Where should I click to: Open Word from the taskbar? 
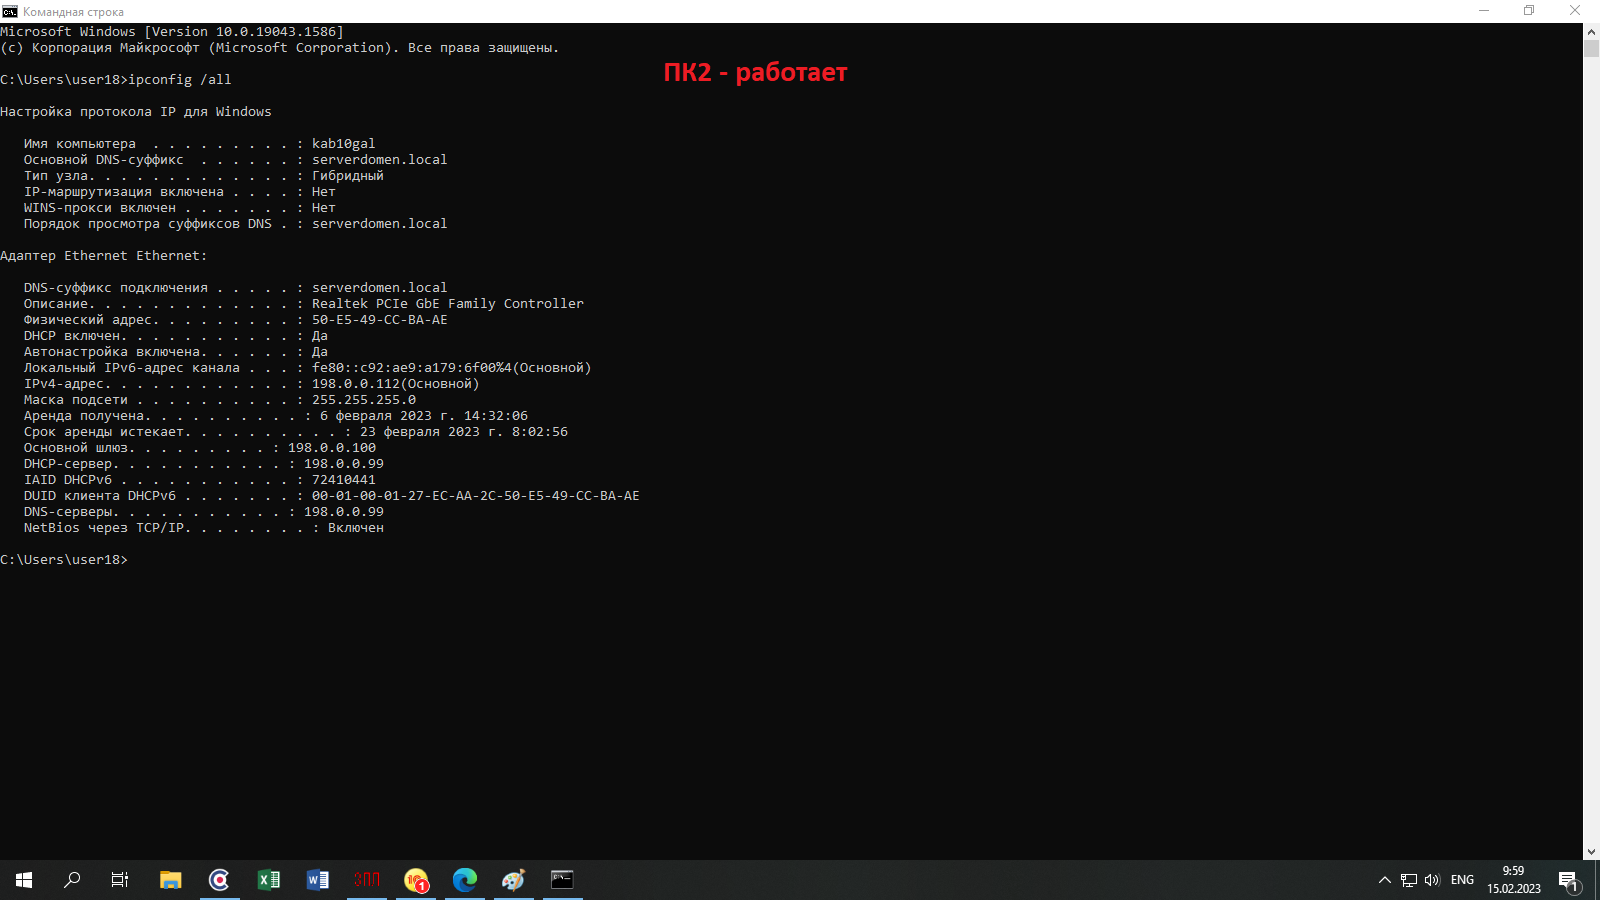coord(317,880)
